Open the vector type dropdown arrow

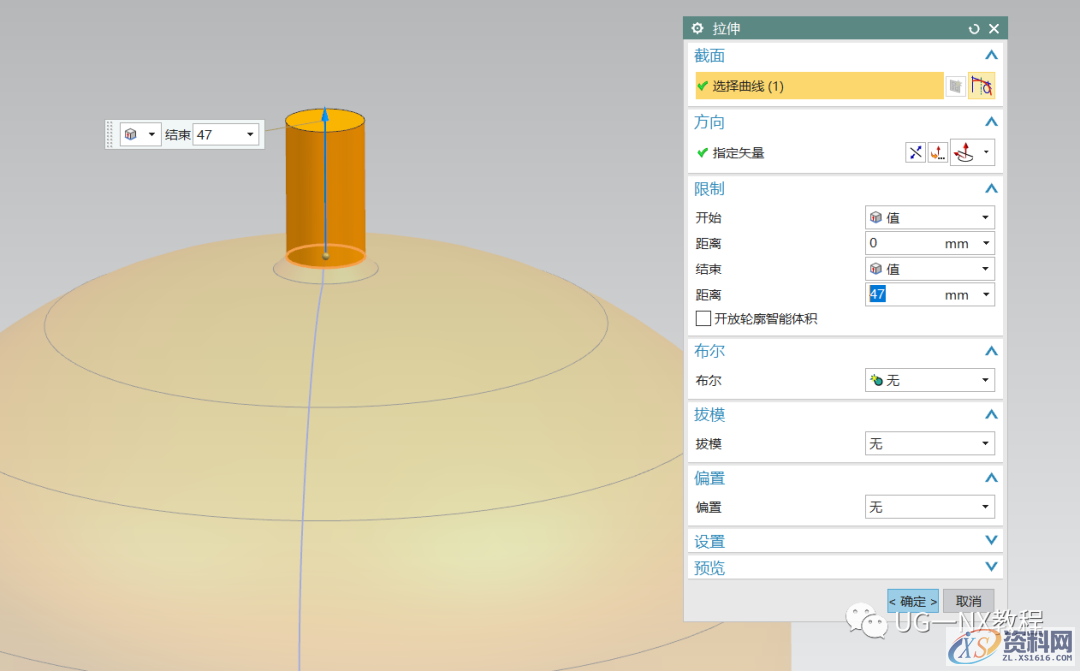(987, 152)
